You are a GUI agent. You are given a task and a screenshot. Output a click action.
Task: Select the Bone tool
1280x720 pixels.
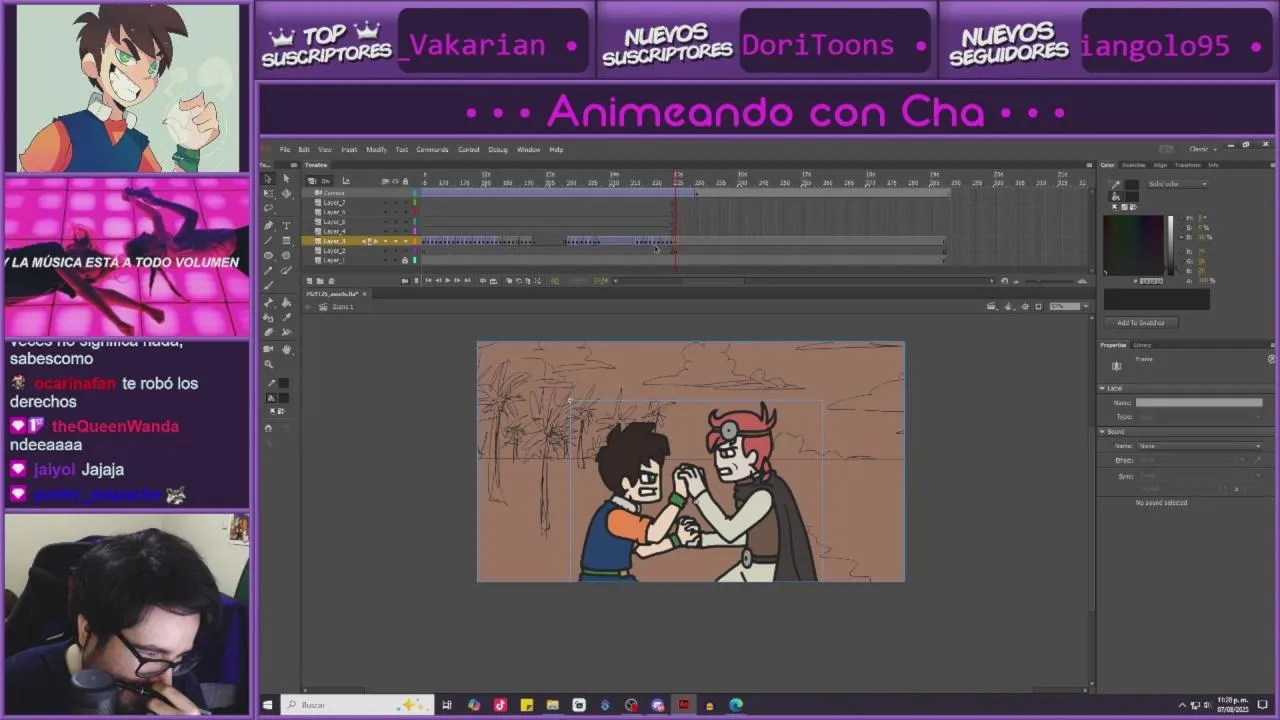268,302
